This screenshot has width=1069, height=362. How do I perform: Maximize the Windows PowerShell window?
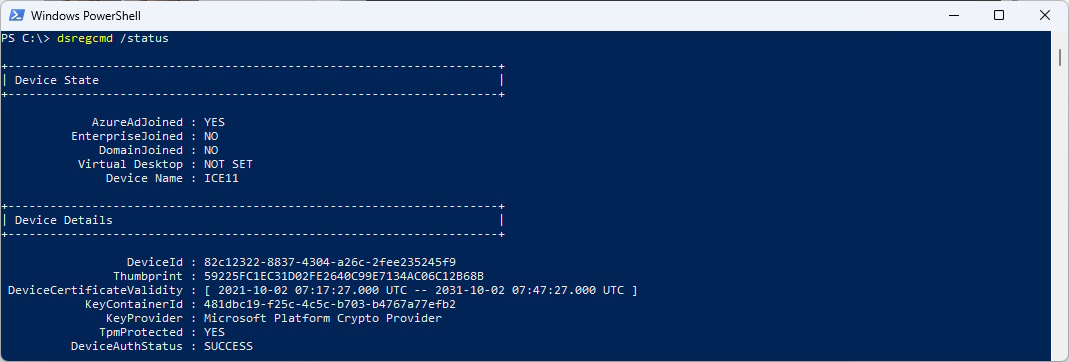[x=999, y=15]
